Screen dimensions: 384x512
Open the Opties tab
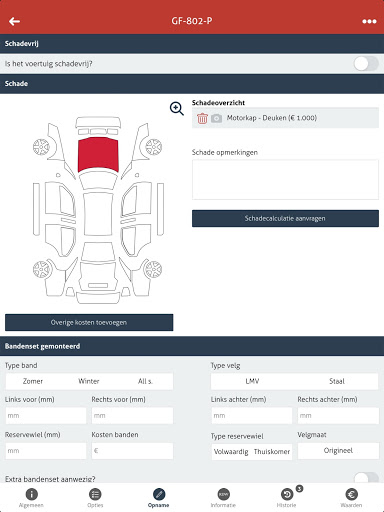pos(95,498)
